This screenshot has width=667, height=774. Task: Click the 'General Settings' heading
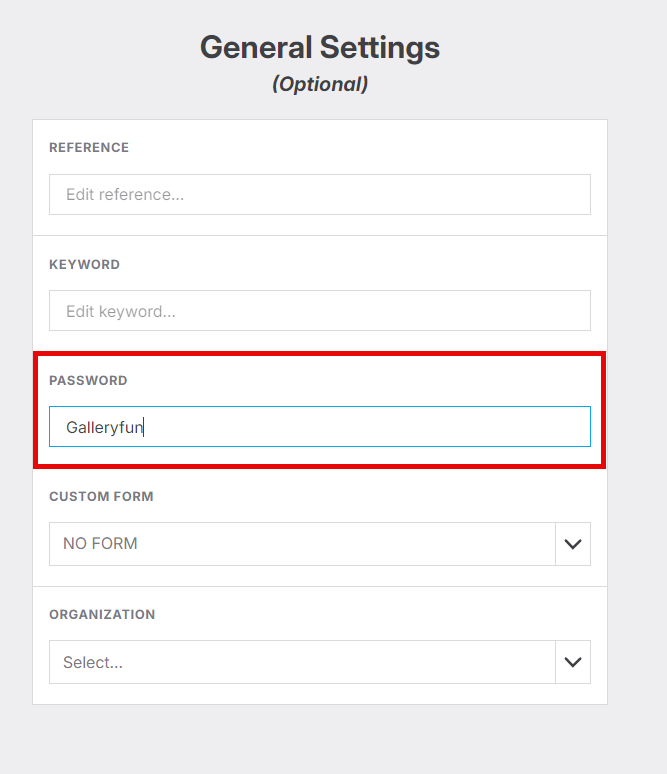click(320, 47)
